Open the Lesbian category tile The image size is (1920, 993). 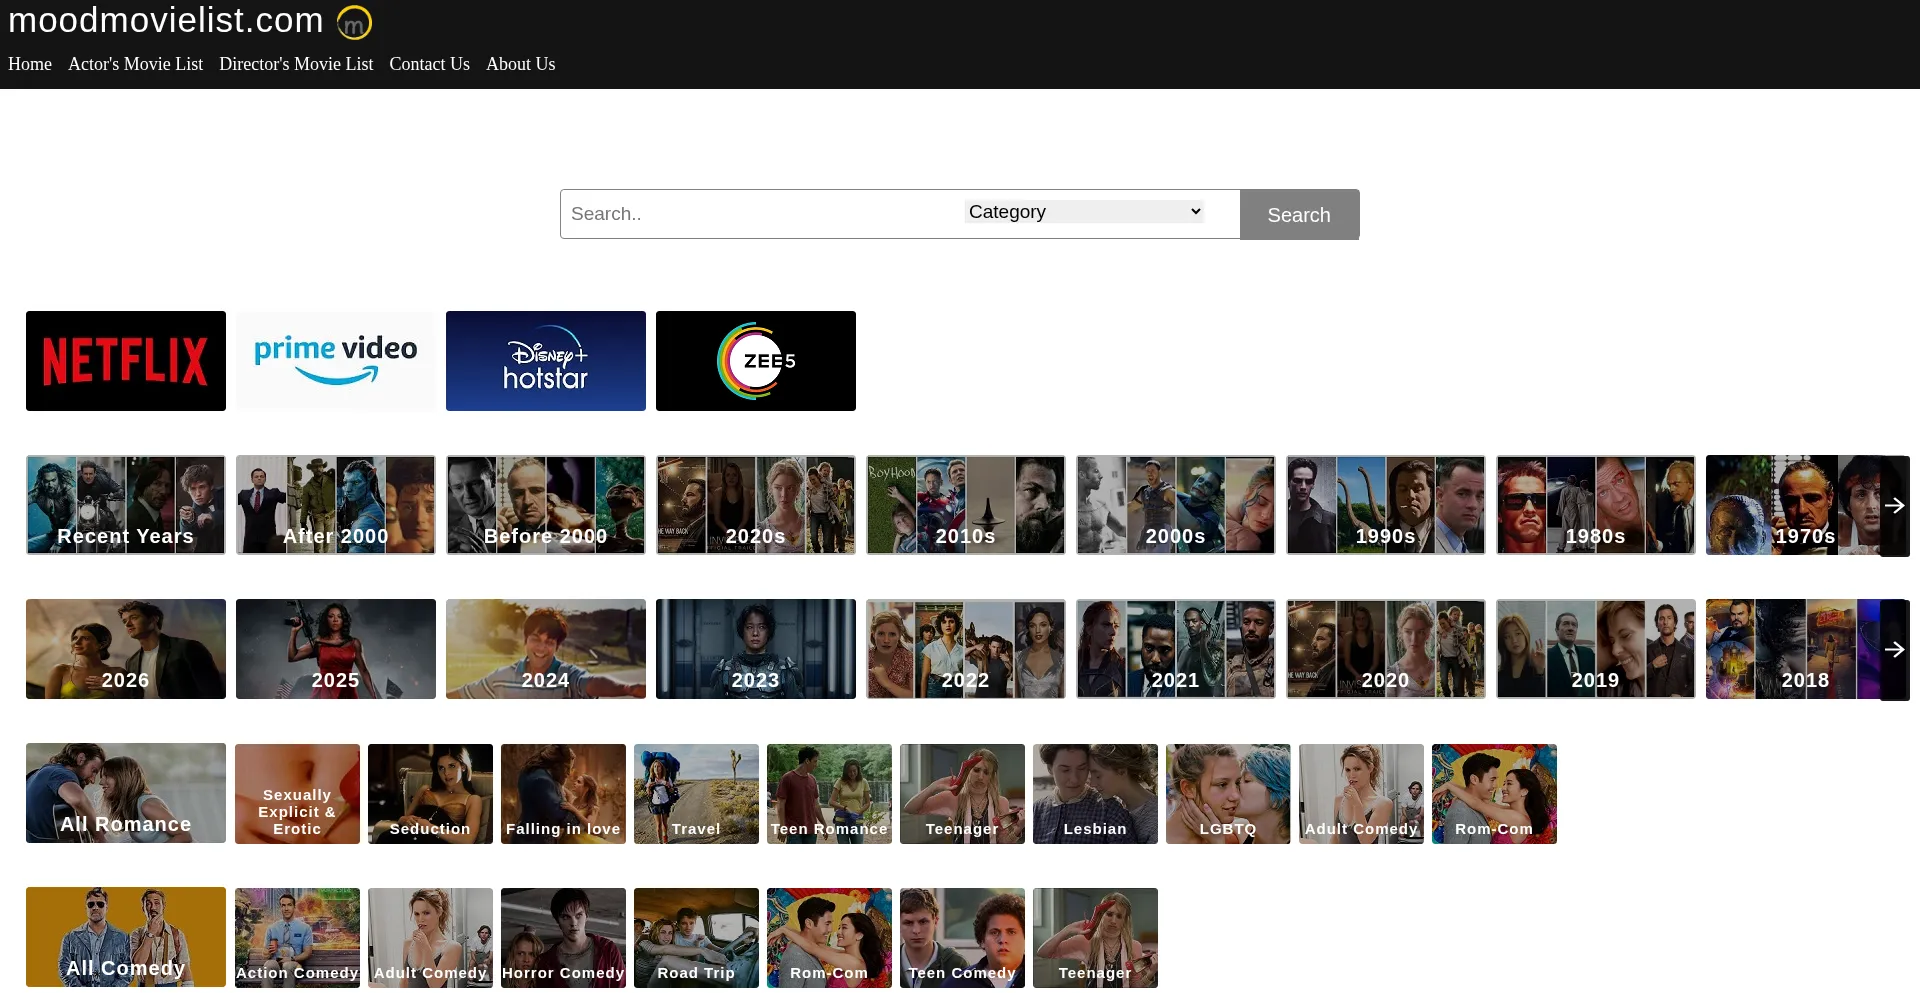[1095, 794]
